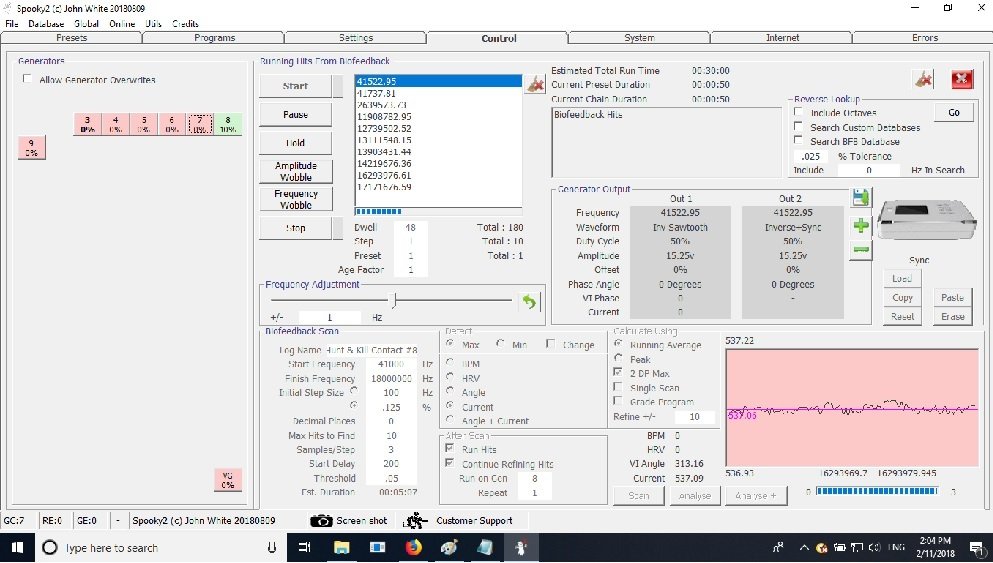Screen dimensions: 993x563
Task: Toggle Run Hits checkbox
Action: click(x=449, y=448)
